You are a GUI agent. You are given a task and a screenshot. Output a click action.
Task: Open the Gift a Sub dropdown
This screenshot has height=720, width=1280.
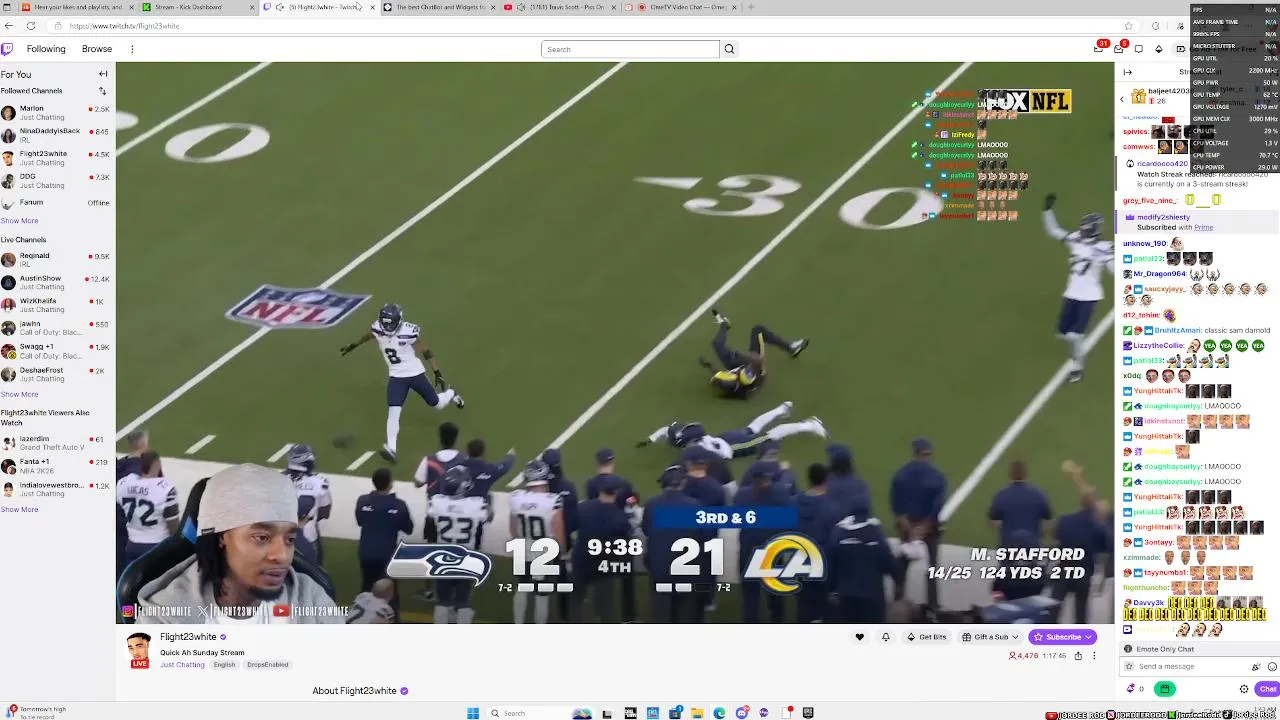pos(990,637)
